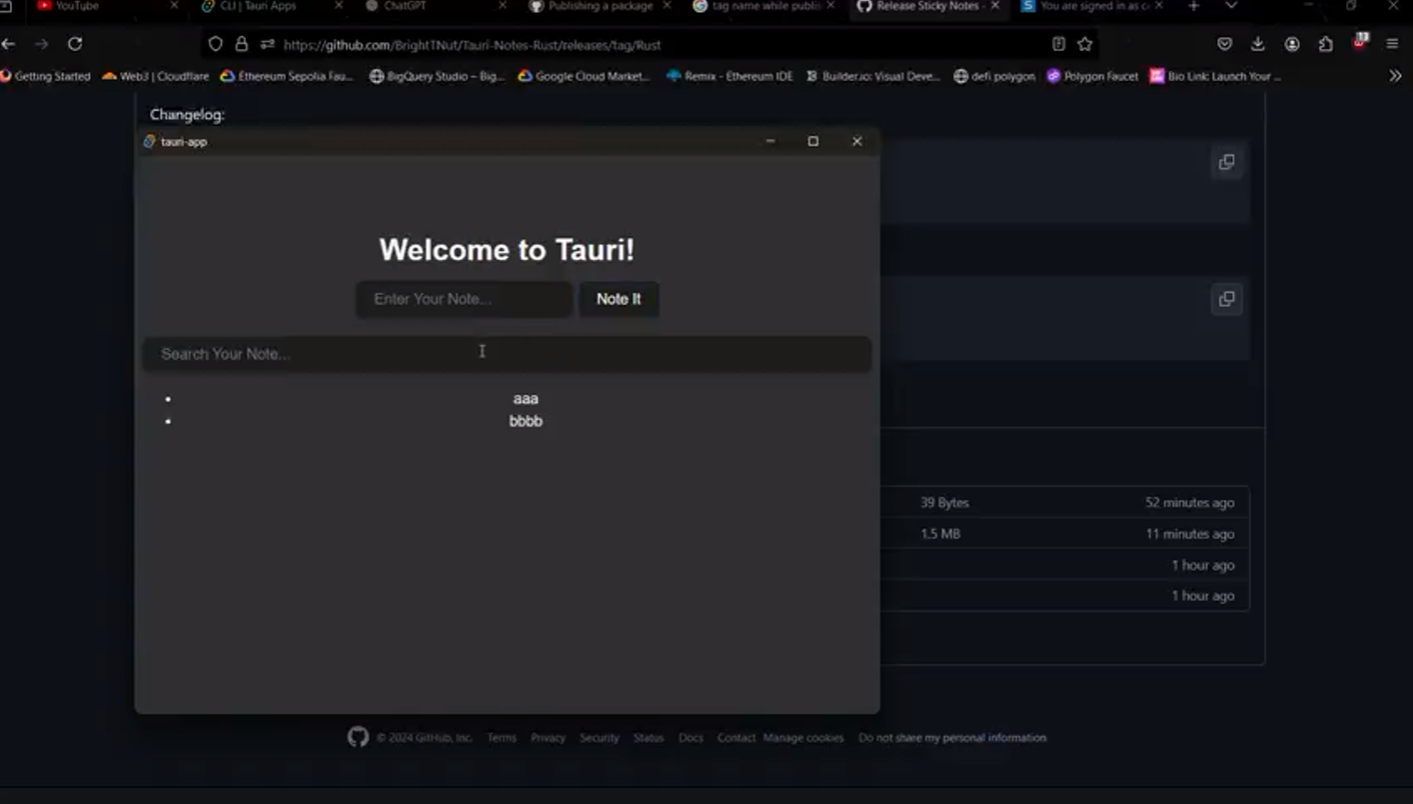The width and height of the screenshot is (1413, 804).
Task: Open the Firefox hamburger application menu
Action: [x=1392, y=44]
